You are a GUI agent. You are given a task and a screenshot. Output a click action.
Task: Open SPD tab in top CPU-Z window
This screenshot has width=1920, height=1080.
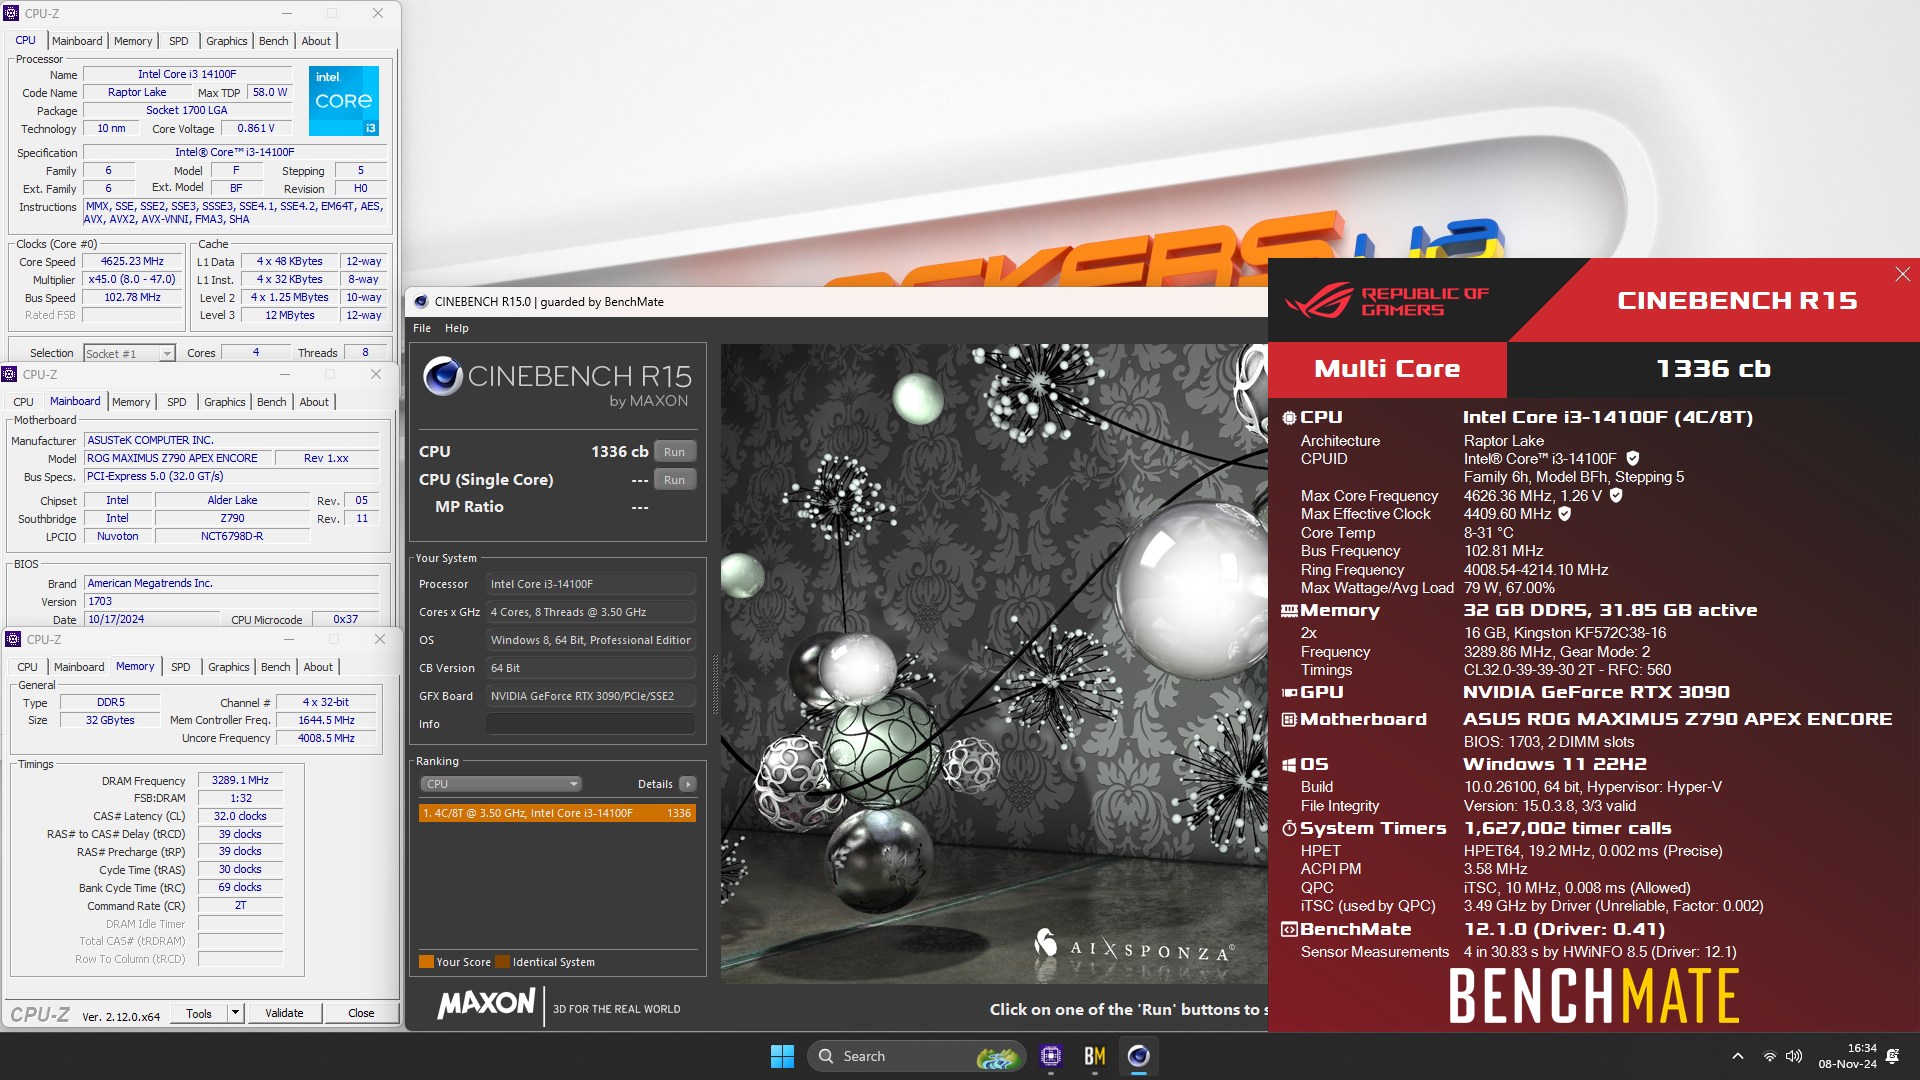(x=179, y=41)
